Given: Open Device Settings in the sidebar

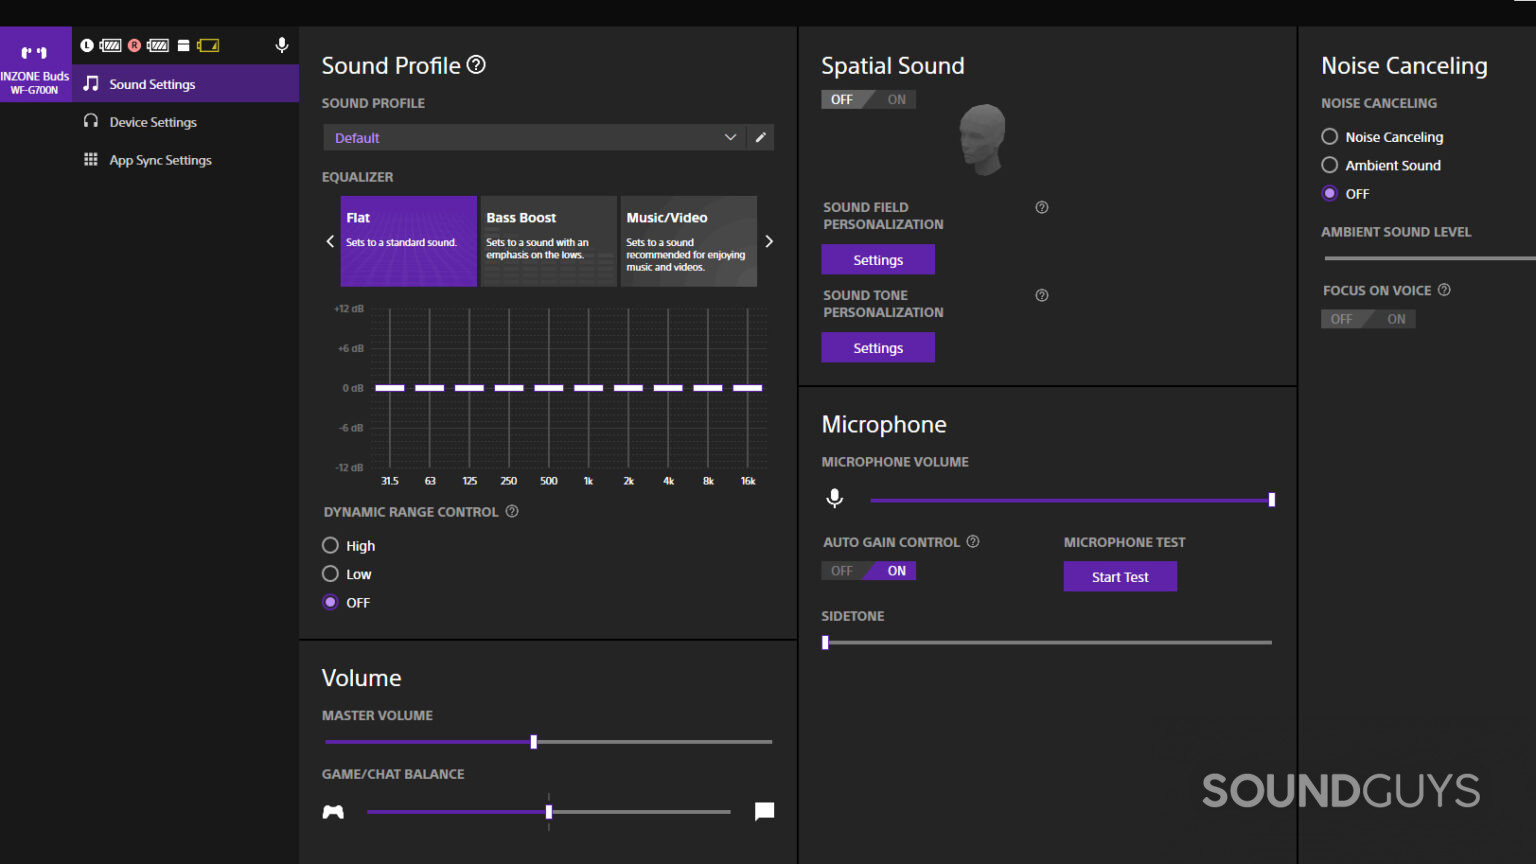Looking at the screenshot, I should coord(153,122).
